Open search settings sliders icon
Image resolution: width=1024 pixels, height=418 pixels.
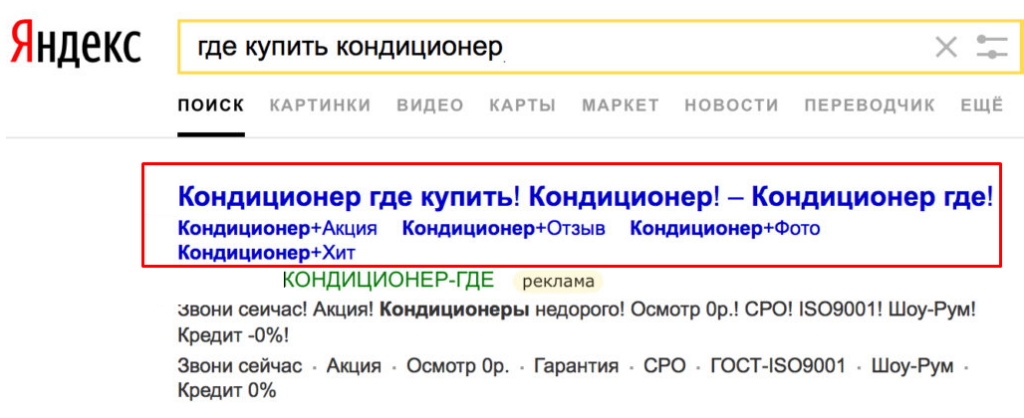[x=992, y=48]
